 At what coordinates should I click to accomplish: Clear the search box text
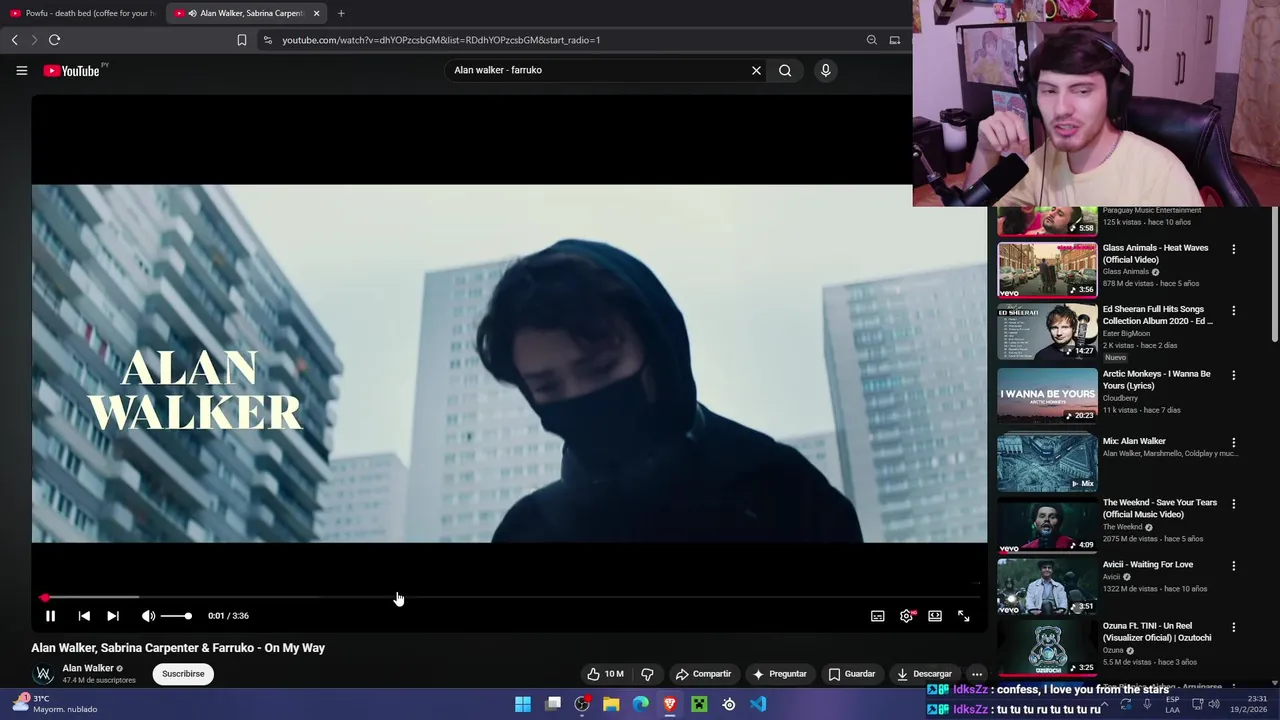[756, 70]
